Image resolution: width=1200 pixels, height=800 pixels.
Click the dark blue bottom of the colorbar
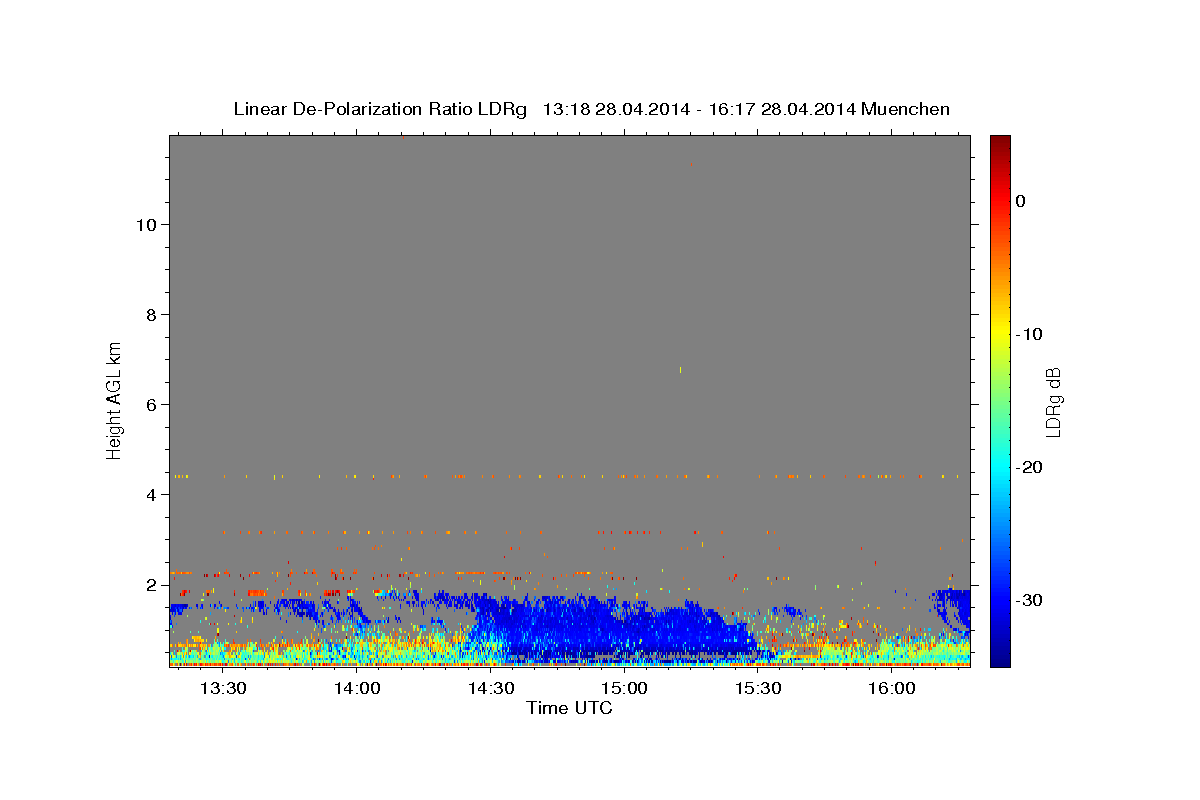(1000, 657)
